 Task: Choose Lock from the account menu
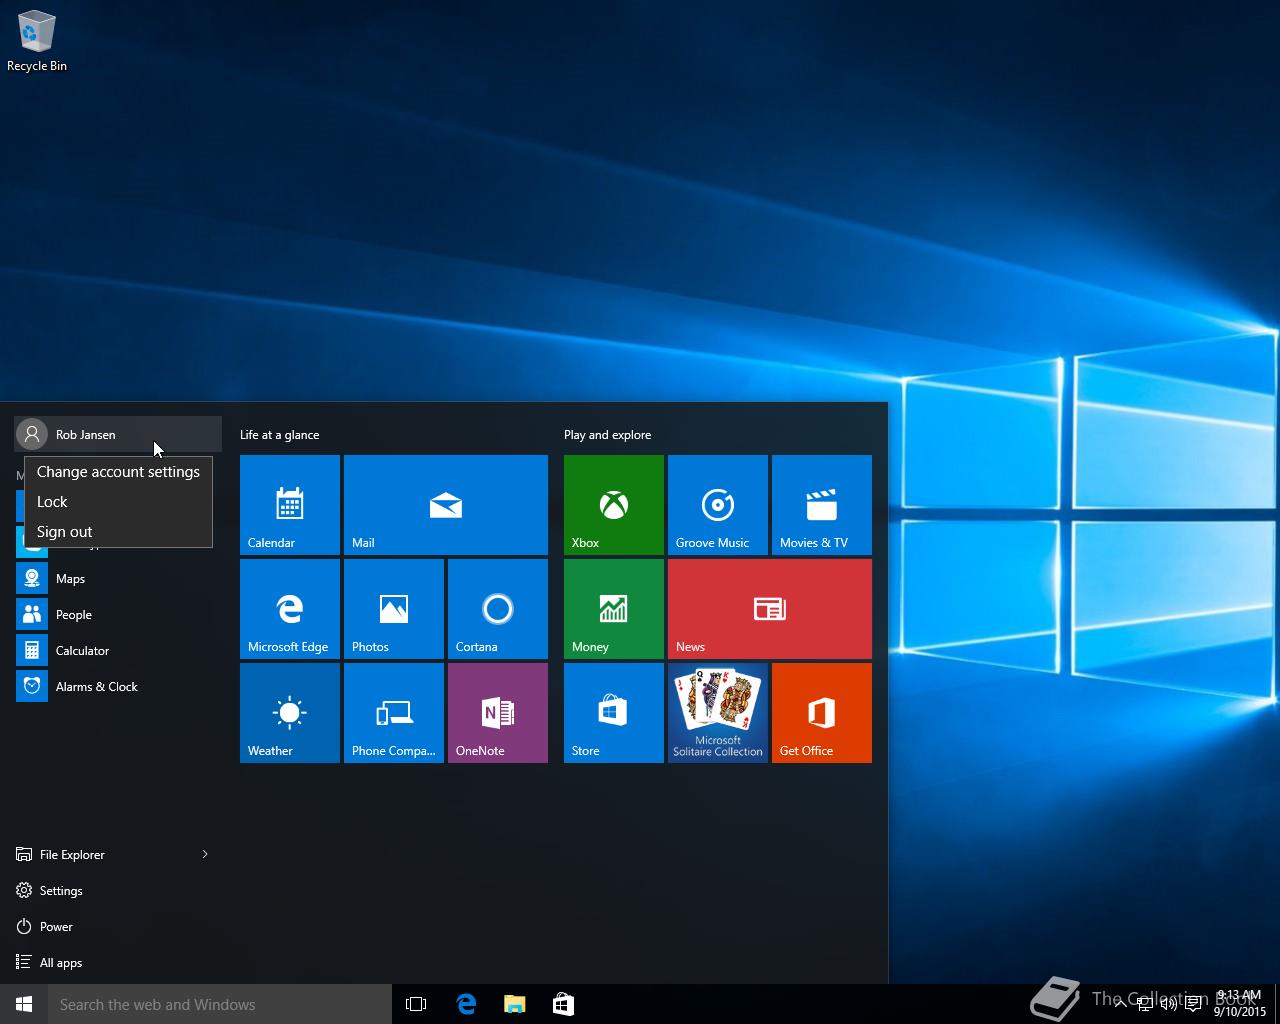pyautogui.click(x=118, y=502)
